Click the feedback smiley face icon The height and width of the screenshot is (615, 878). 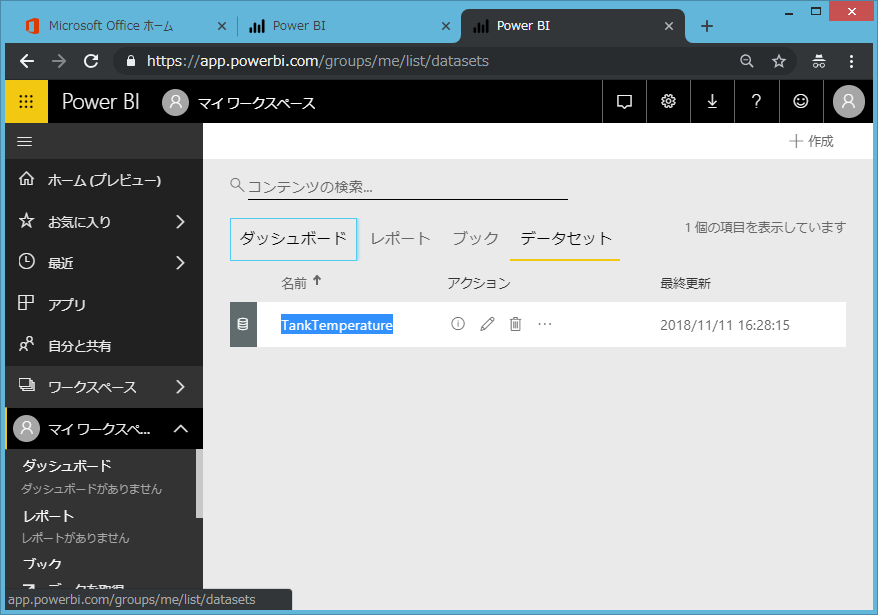(x=801, y=101)
